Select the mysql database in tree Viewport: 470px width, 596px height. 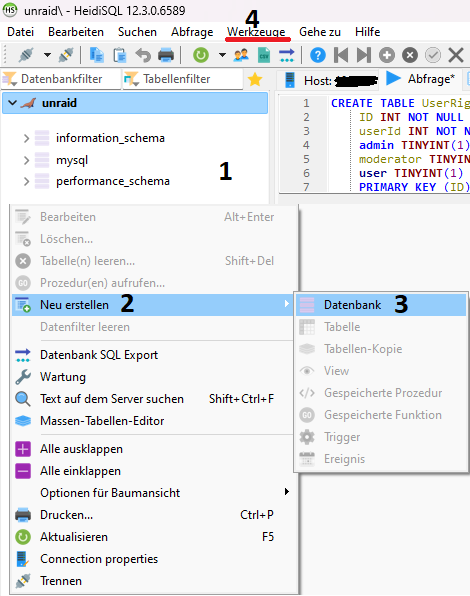click(x=72, y=160)
